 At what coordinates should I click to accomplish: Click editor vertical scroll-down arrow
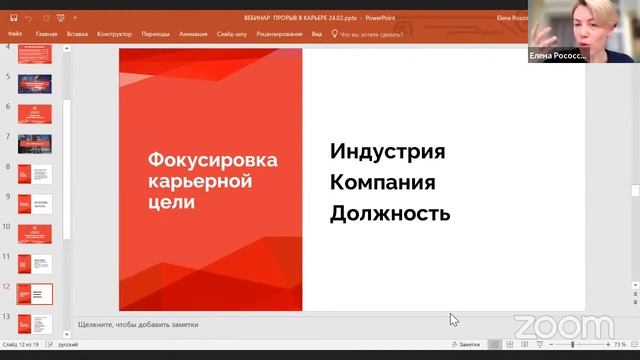pyautogui.click(x=635, y=285)
